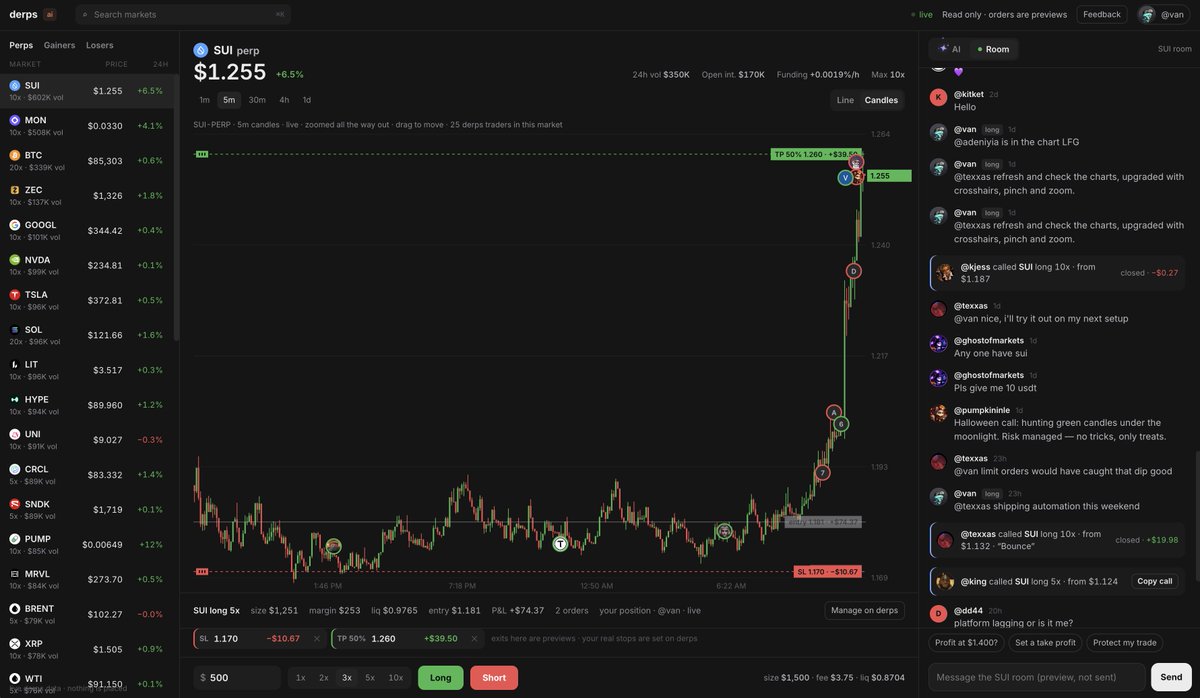The height and width of the screenshot is (698, 1200).
Task: Click the ZEC coin icon in market list
Action: 15,190
